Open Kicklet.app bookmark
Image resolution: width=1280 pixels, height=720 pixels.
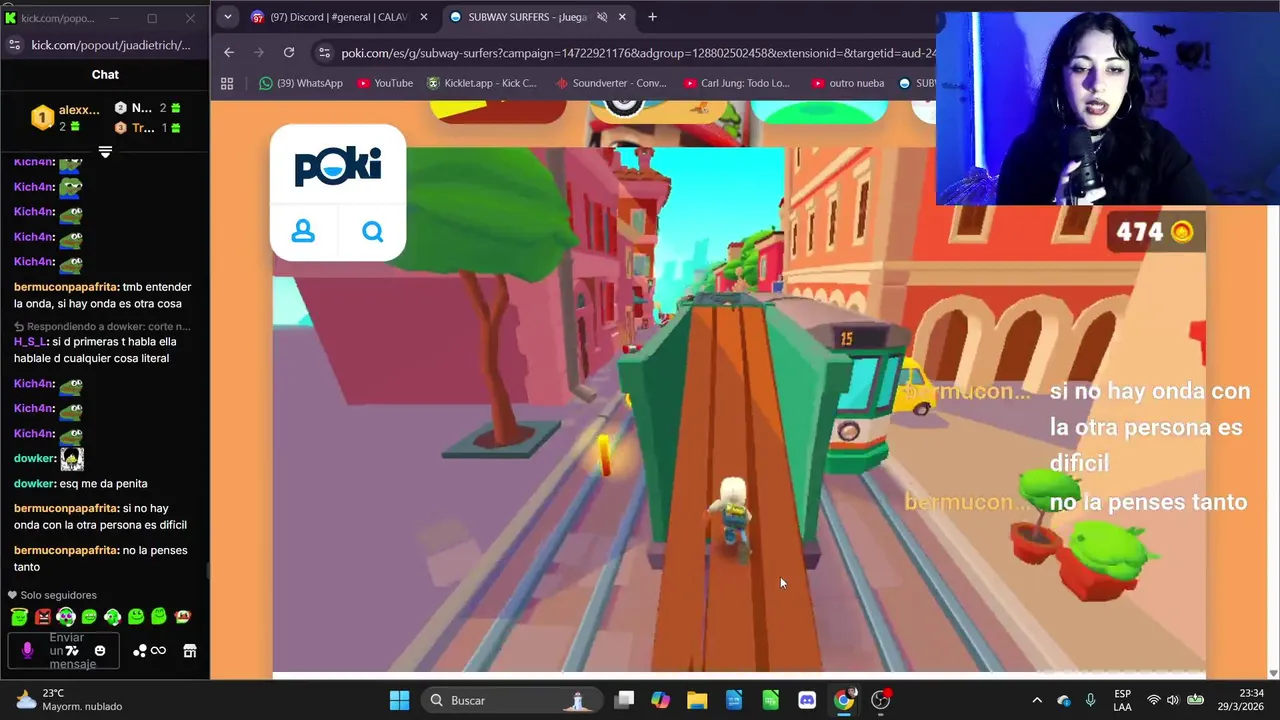pyautogui.click(x=482, y=83)
